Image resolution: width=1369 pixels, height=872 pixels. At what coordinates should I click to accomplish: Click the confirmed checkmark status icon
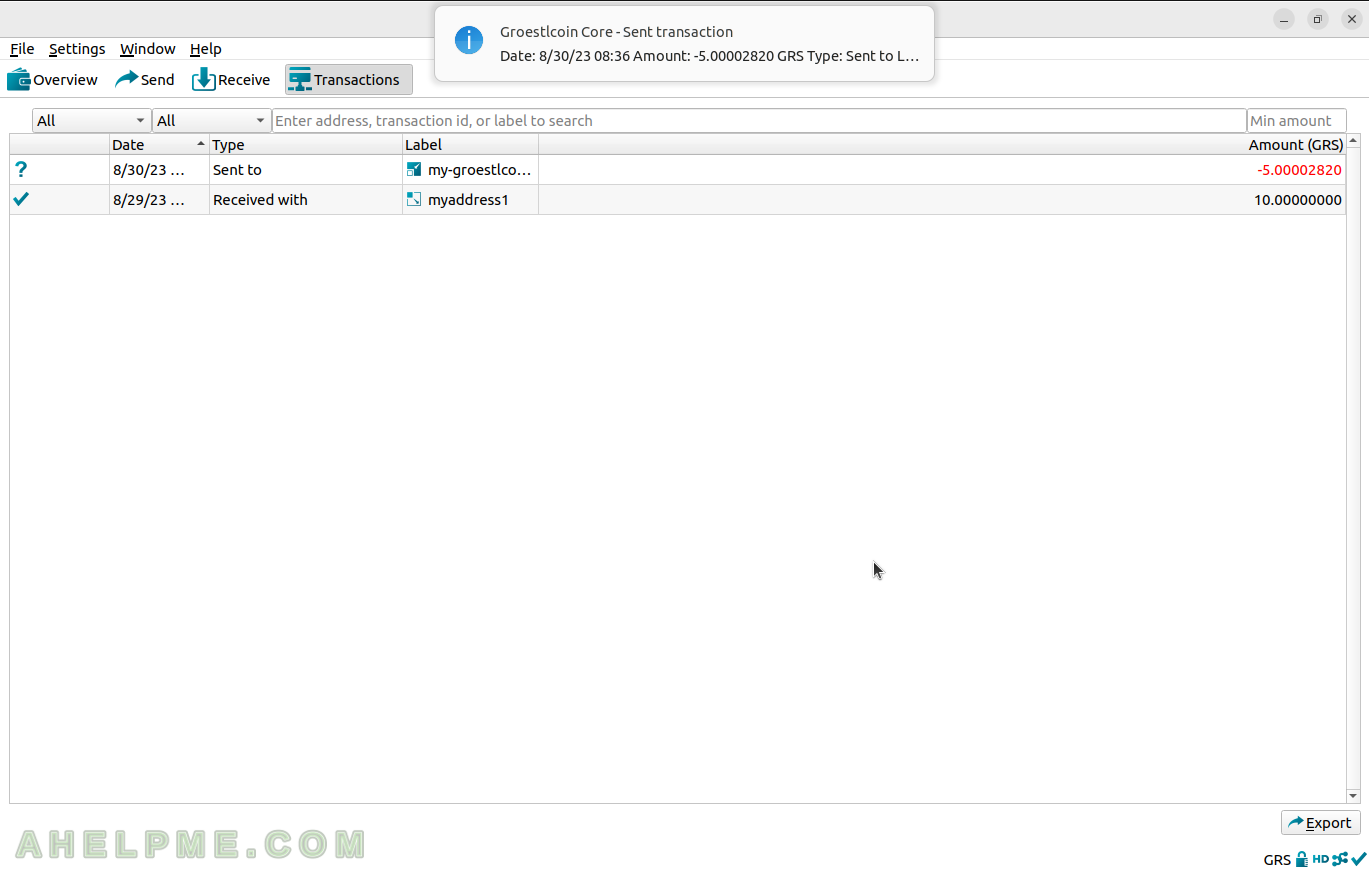(x=21, y=199)
